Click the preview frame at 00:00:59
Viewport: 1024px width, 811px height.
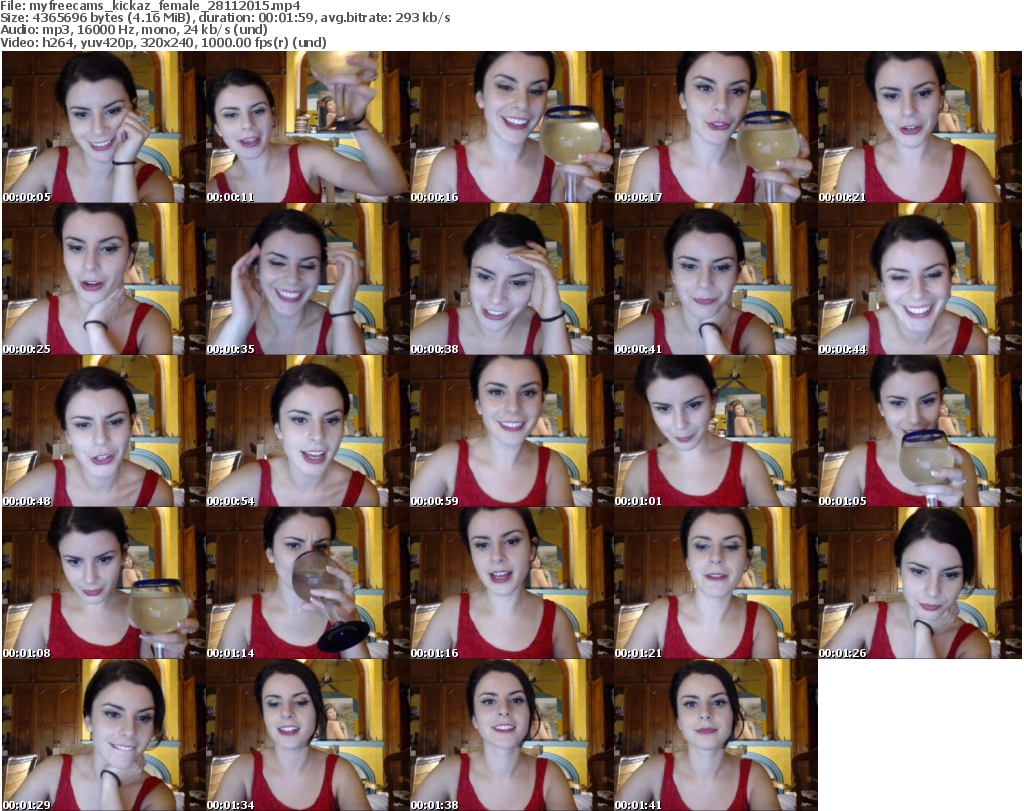511,431
